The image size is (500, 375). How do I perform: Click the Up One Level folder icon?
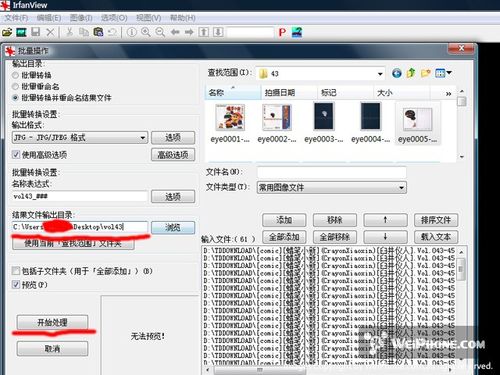[x=411, y=73]
